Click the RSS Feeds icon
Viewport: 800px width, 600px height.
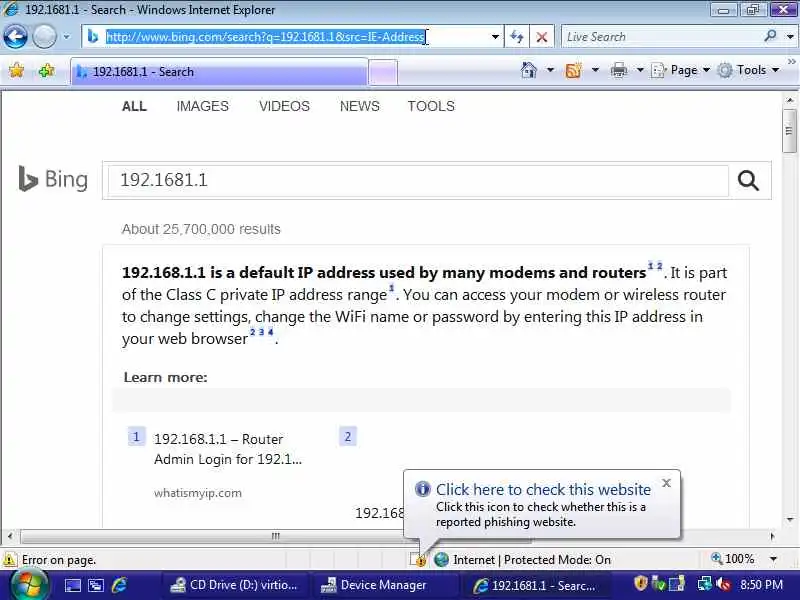573,70
